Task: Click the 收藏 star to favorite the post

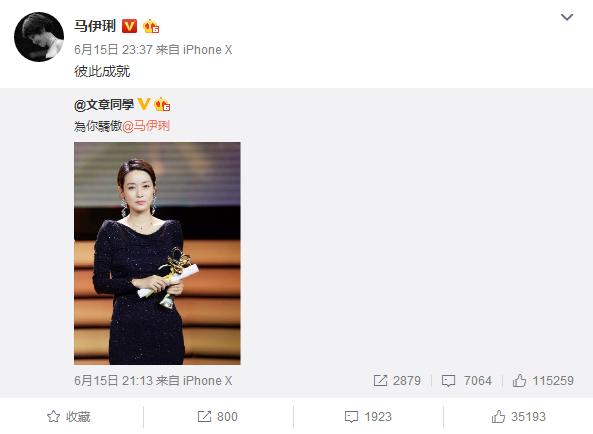Action: tap(69, 417)
